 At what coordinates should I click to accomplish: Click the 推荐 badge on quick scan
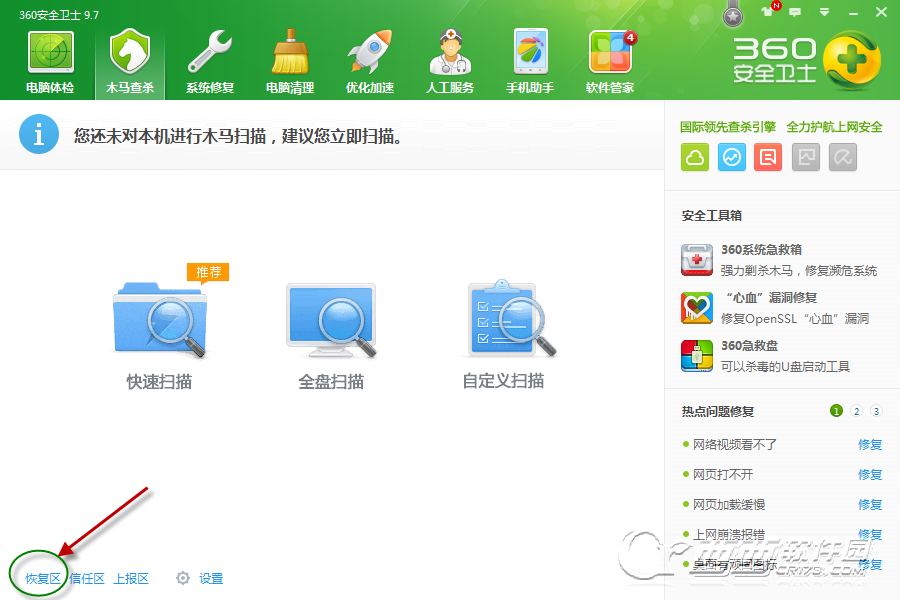tap(208, 272)
